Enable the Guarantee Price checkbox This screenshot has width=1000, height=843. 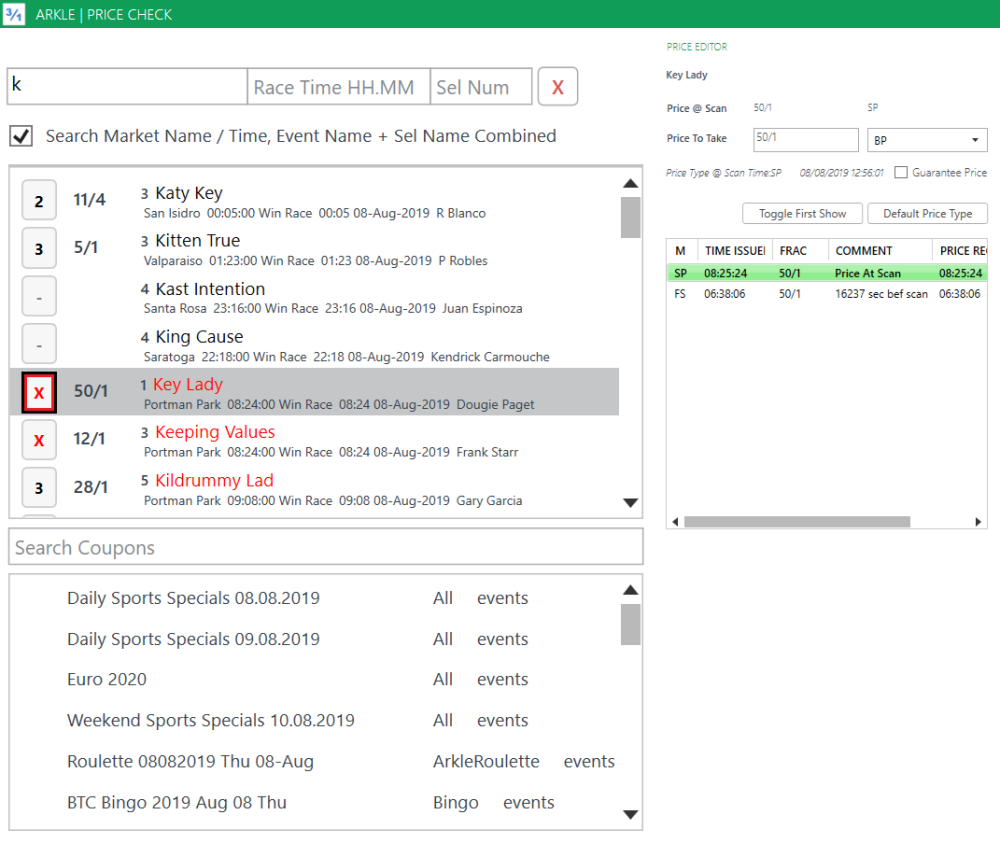point(901,172)
